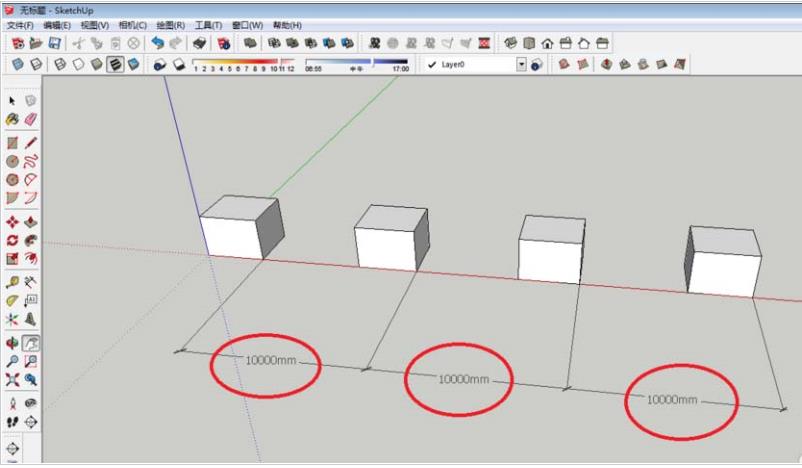The image size is (802, 468).
Task: Click the shadow month slider
Action: click(243, 62)
